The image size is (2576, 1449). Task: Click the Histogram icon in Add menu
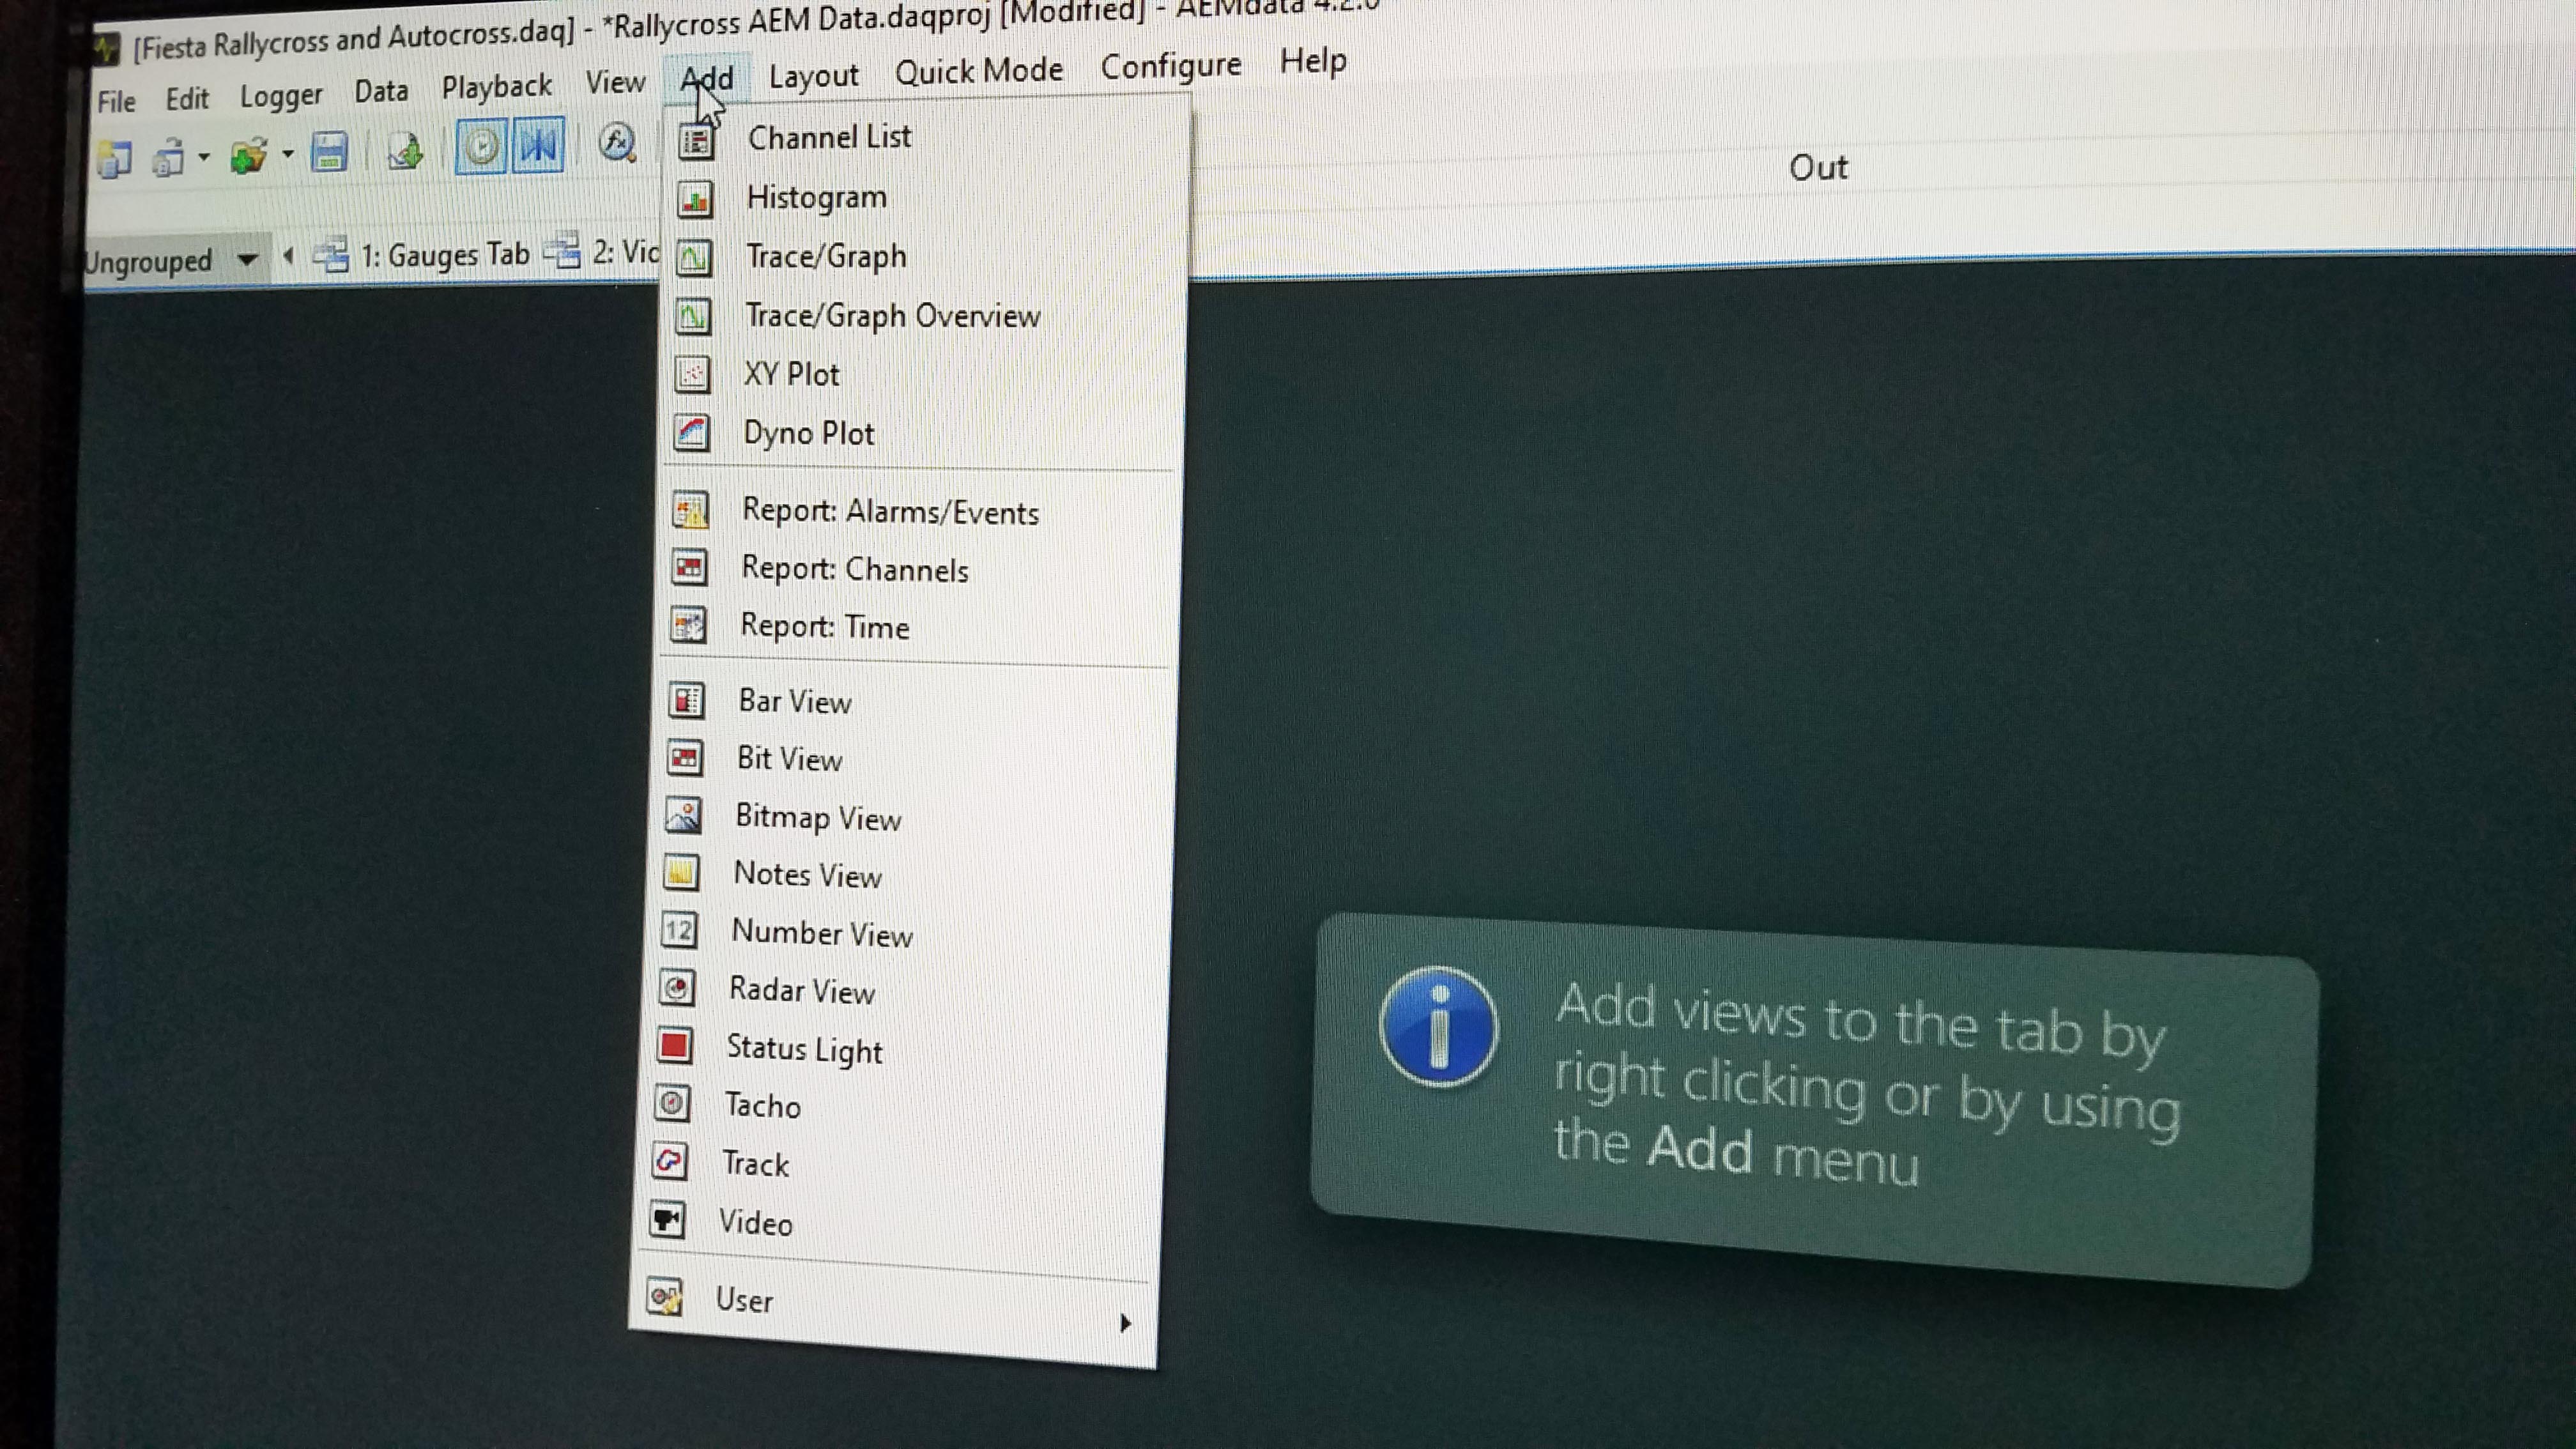695,200
